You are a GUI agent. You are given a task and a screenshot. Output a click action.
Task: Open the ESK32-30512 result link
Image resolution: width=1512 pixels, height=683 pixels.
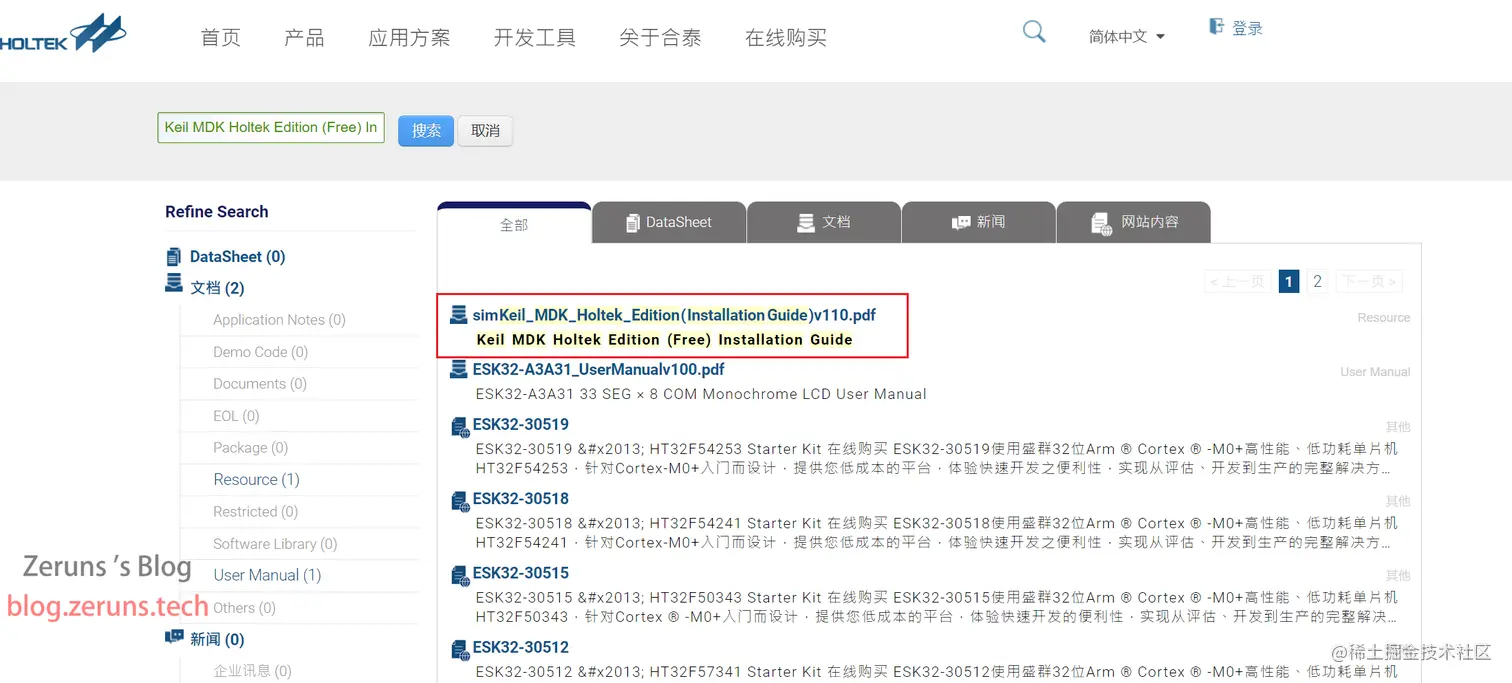coord(521,647)
